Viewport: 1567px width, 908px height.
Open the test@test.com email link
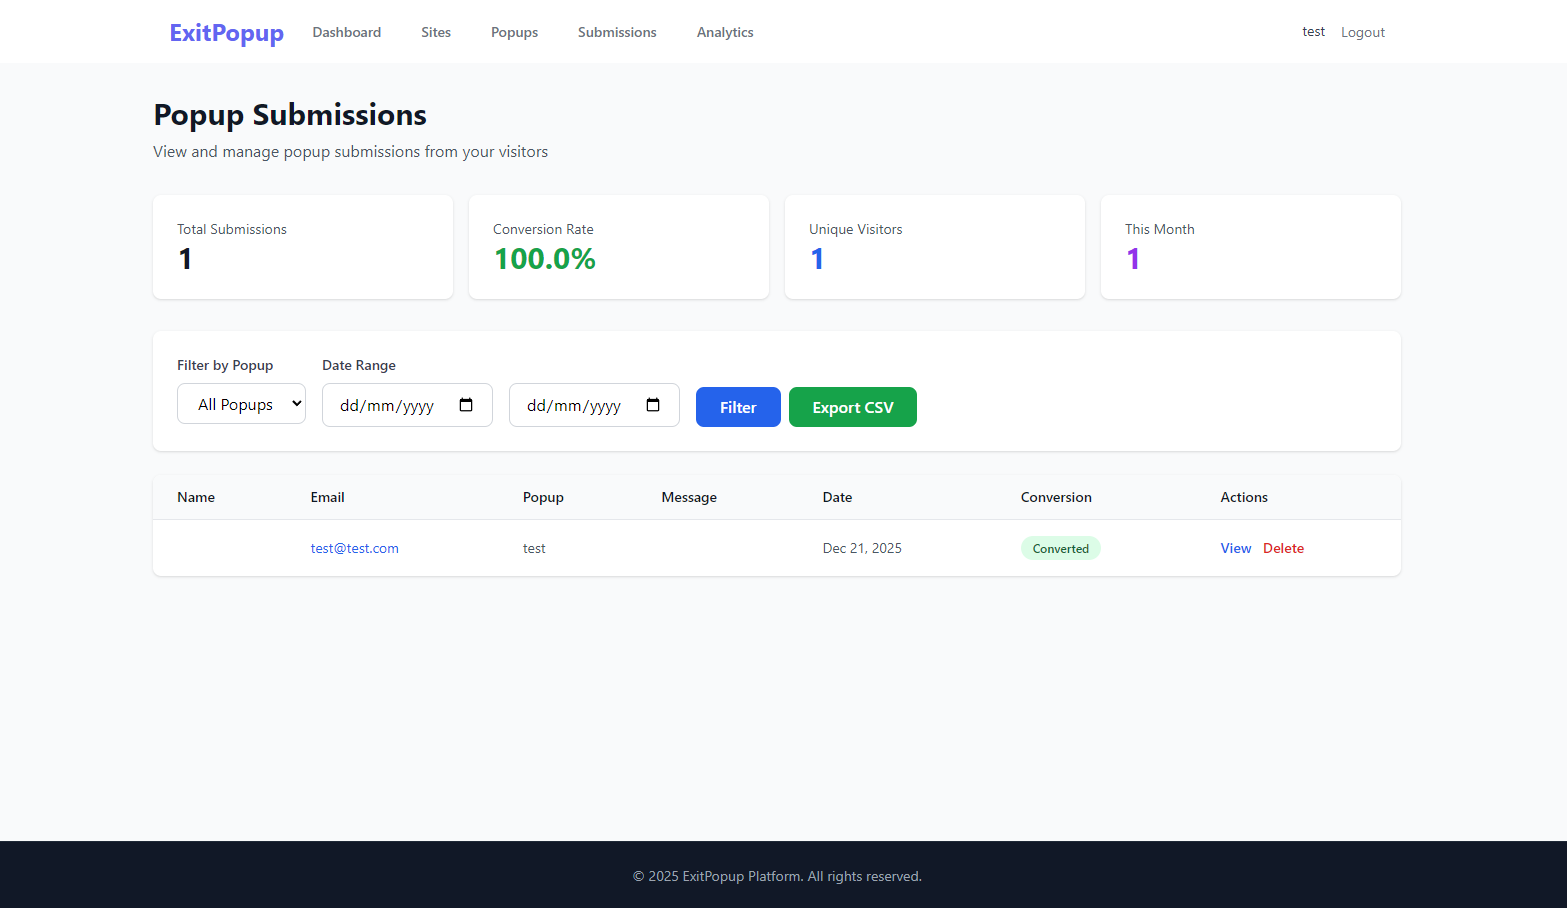354,548
